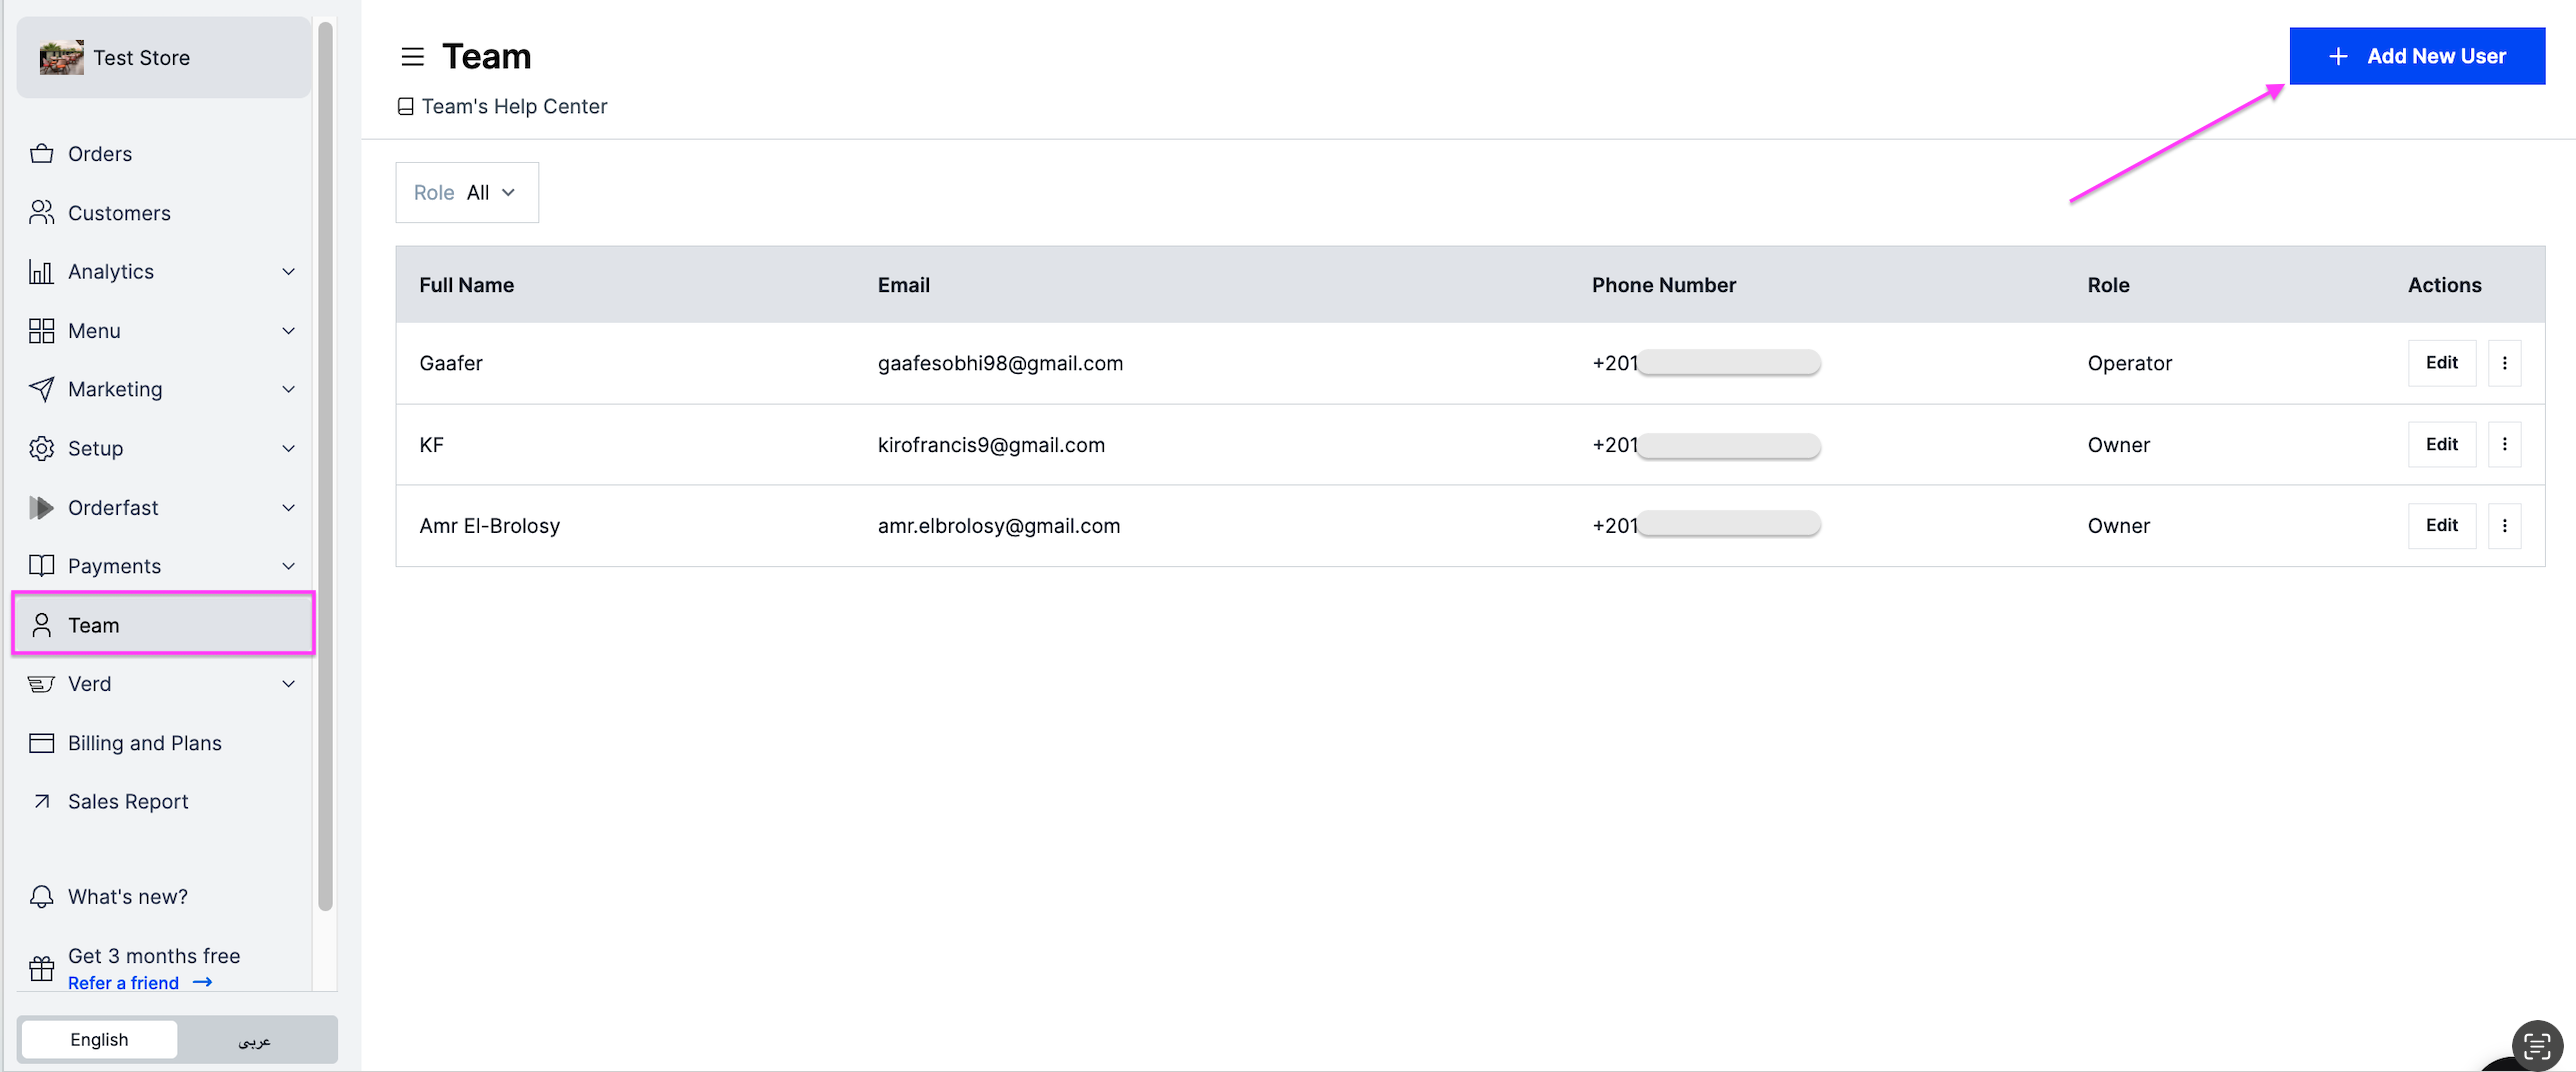
Task: Click the Test Store logo thumbnail
Action: tap(61, 57)
